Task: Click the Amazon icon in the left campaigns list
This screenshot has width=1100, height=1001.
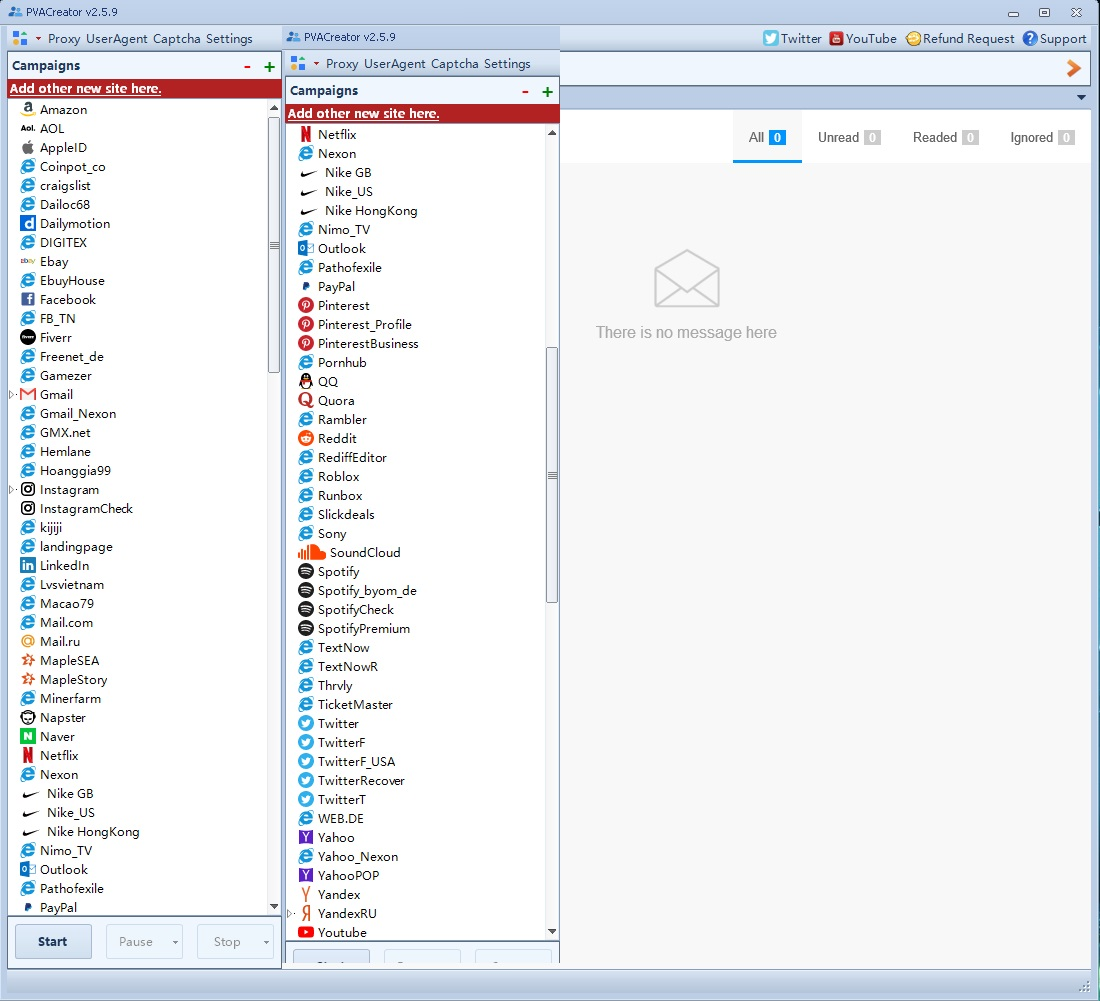Action: pos(27,109)
